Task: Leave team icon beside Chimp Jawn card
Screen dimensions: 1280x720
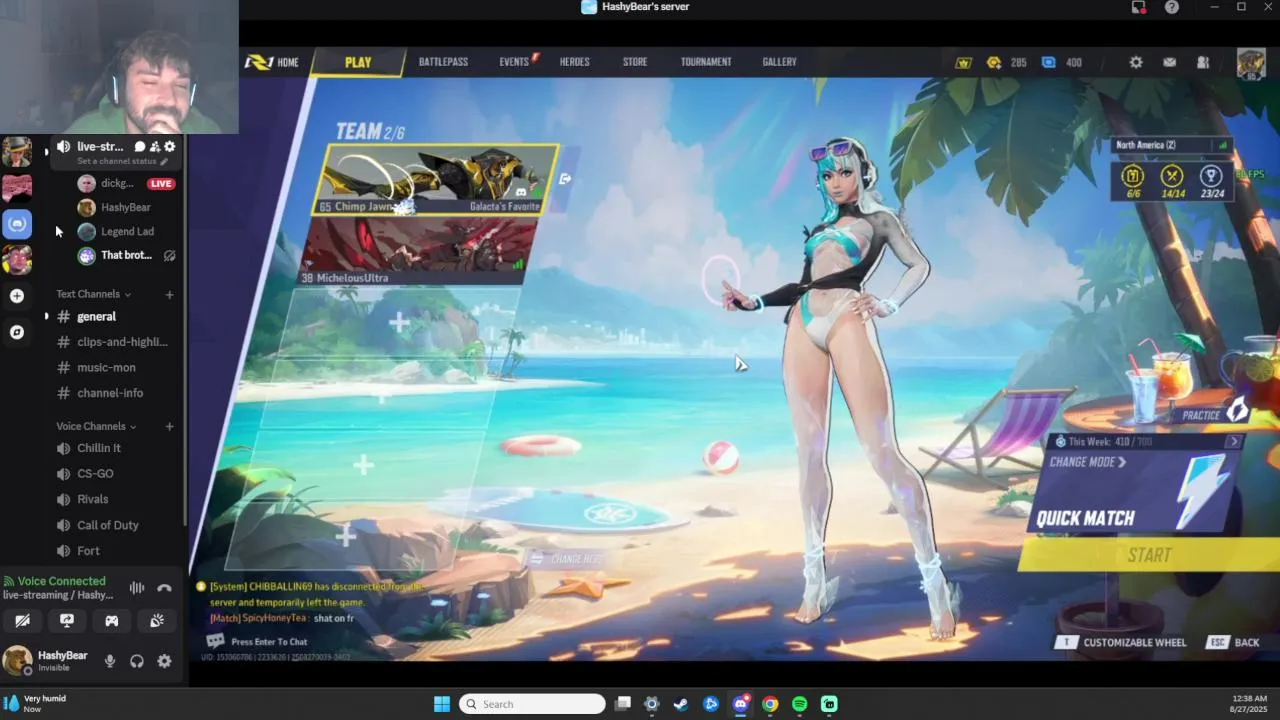Action: pos(565,179)
